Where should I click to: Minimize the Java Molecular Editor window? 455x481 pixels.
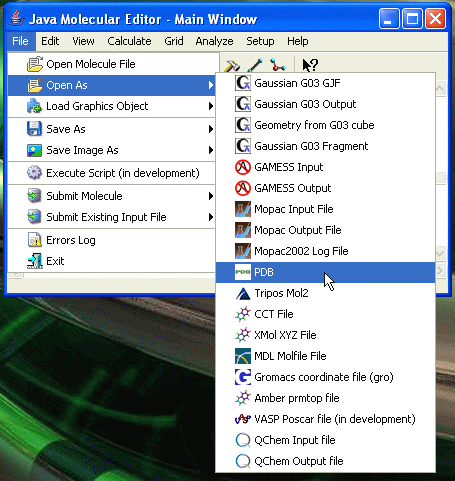[389, 18]
